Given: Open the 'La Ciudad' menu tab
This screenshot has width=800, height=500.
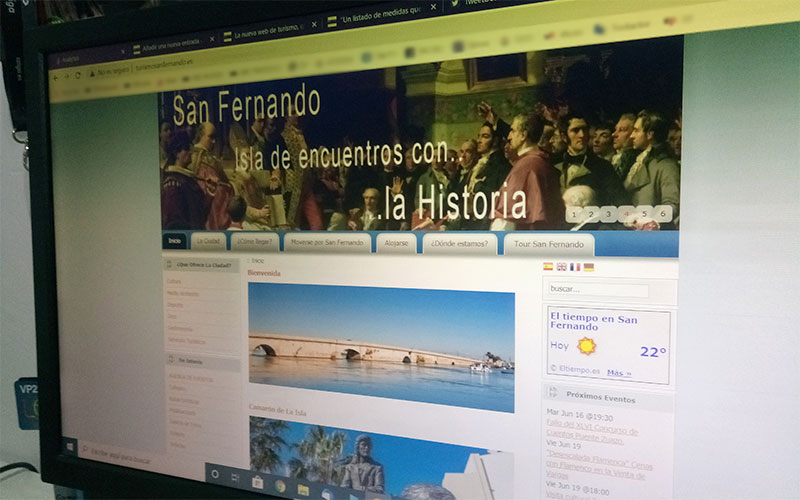Looking at the screenshot, I should [x=208, y=241].
